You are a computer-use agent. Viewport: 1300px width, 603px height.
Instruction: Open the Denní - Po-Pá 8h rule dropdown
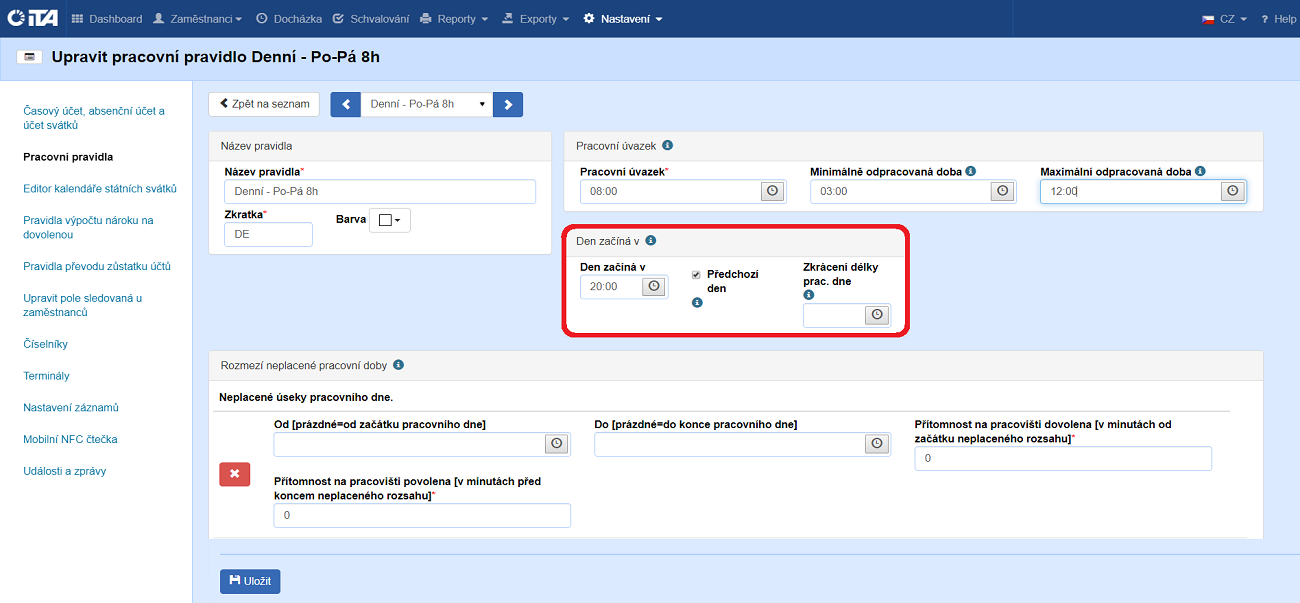(427, 104)
